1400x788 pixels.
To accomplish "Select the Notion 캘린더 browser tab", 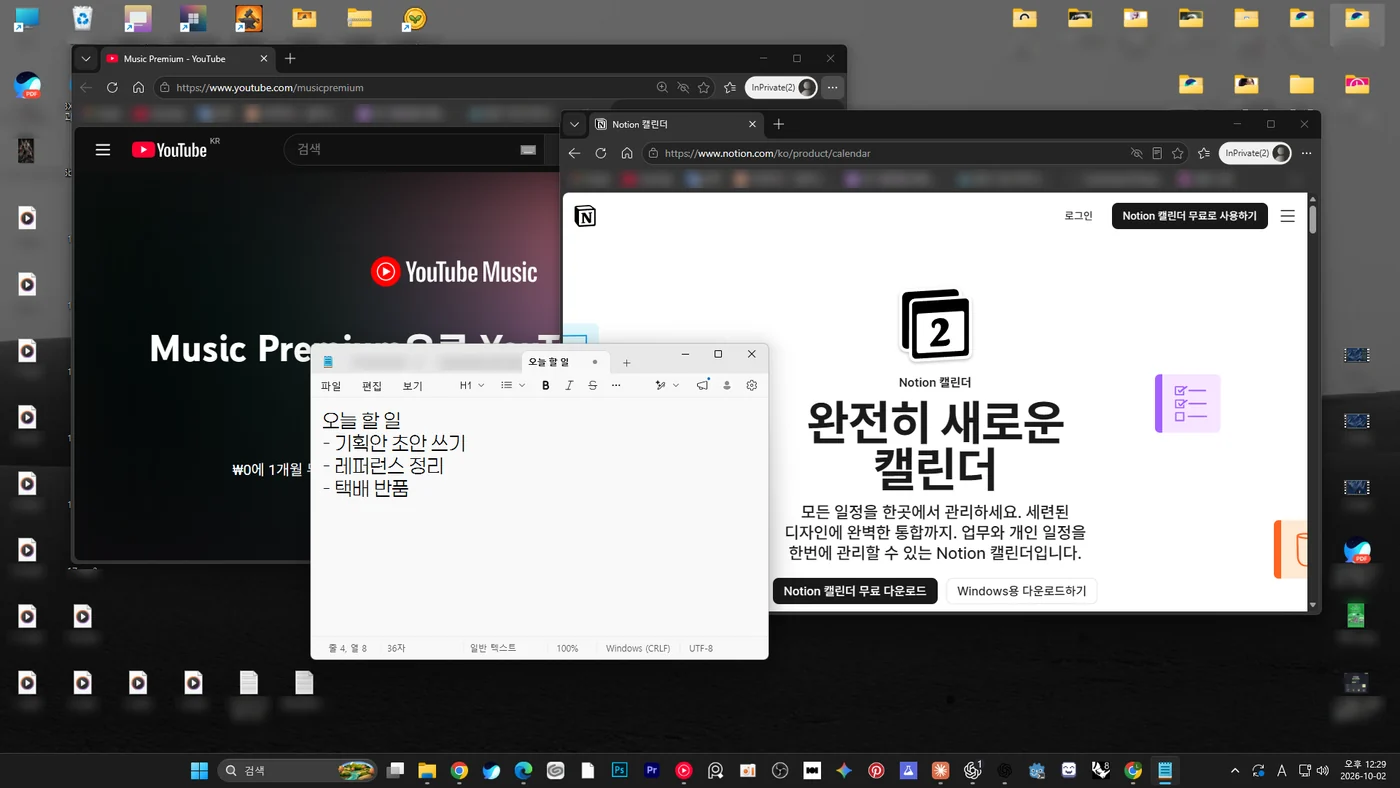I will click(677, 124).
